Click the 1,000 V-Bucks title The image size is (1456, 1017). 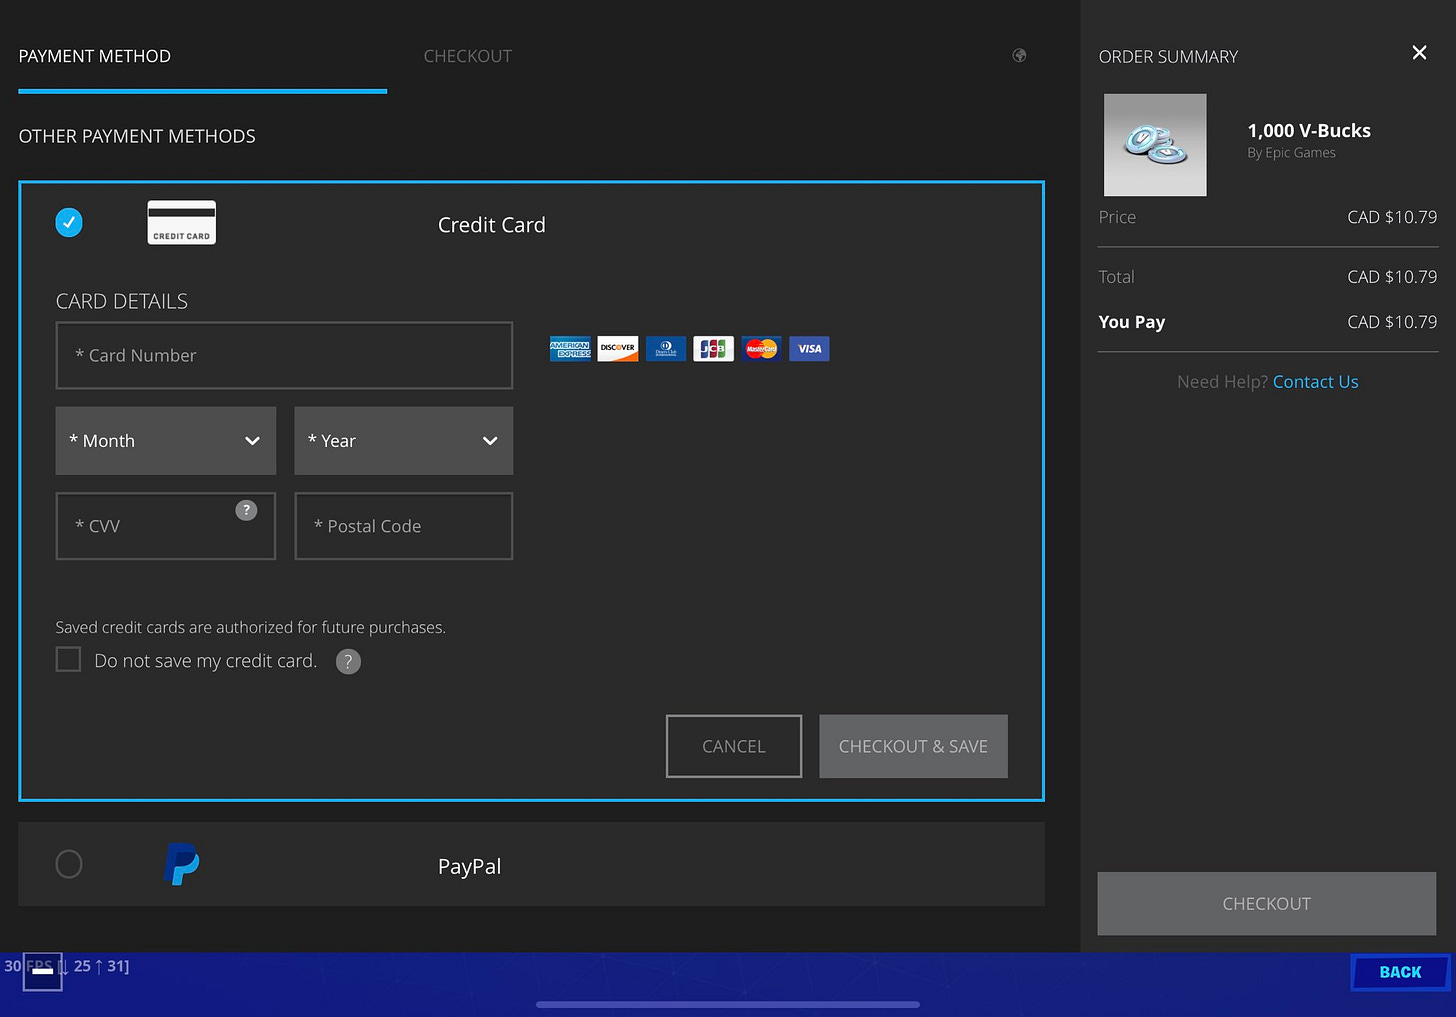point(1309,131)
